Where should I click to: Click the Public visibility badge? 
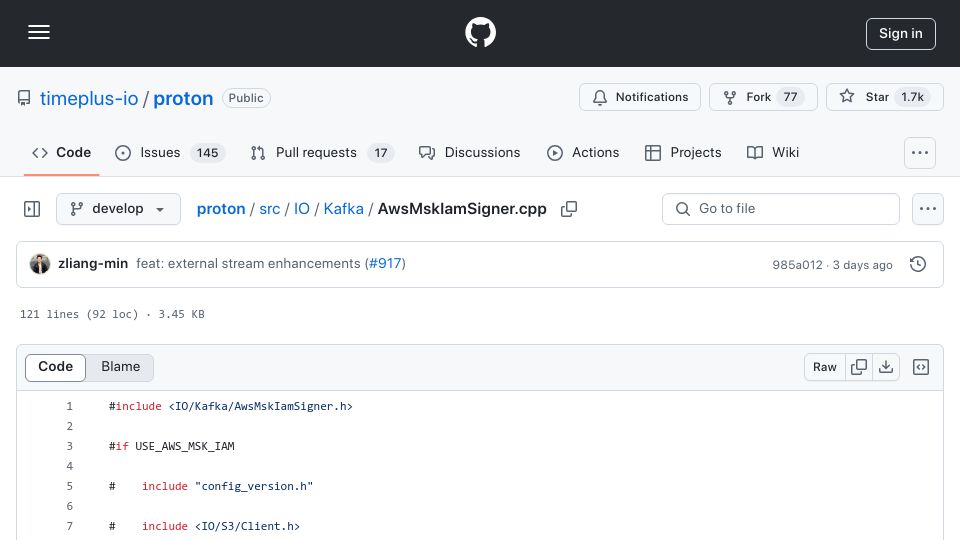coord(246,98)
